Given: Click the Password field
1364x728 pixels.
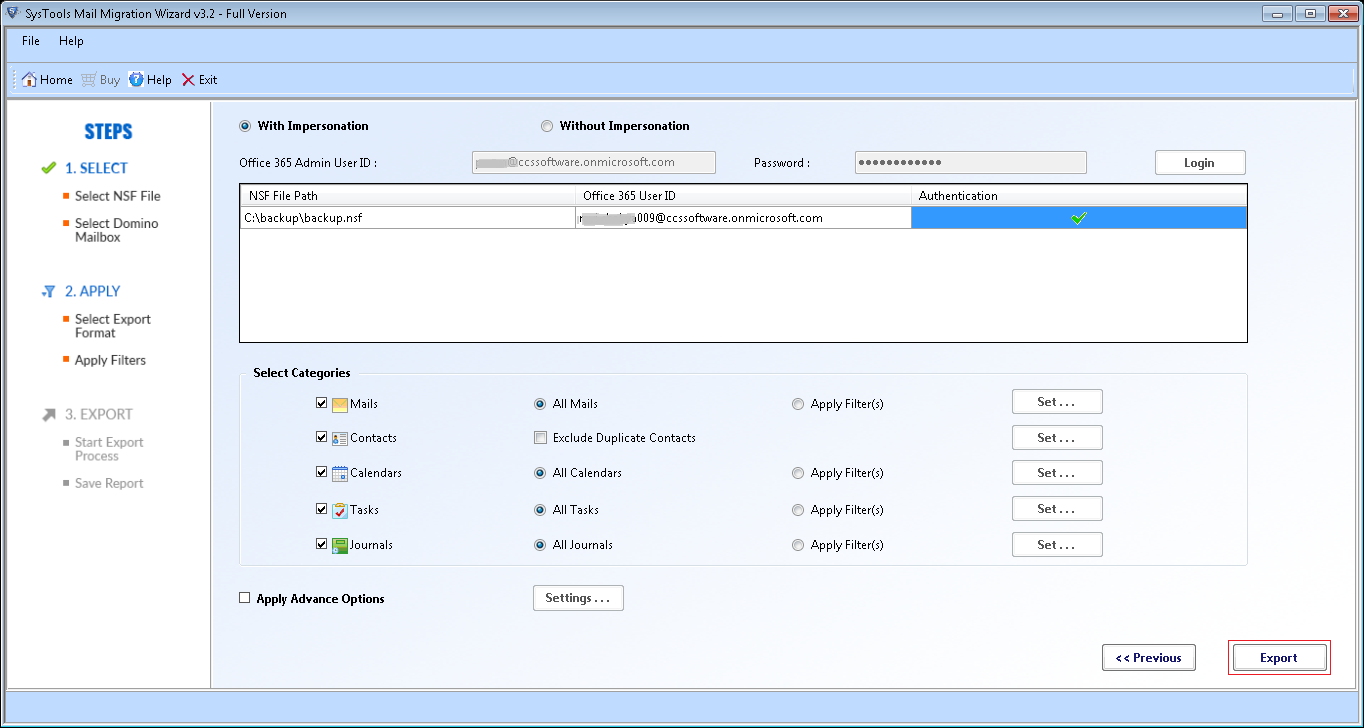Looking at the screenshot, I should tap(970, 162).
